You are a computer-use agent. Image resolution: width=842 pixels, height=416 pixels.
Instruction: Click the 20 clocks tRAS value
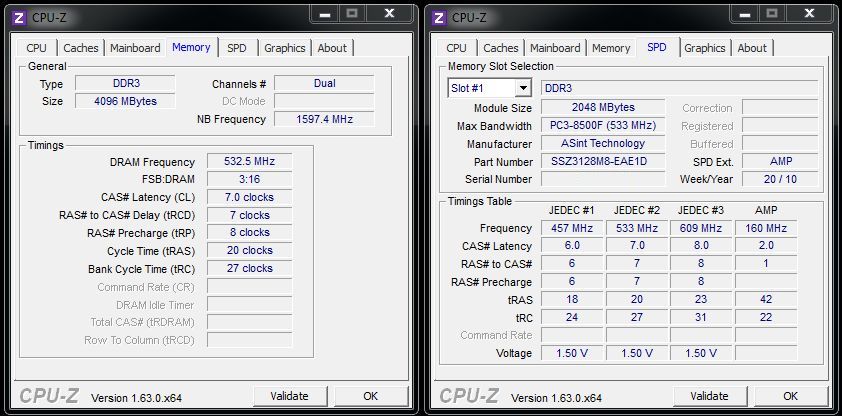pos(250,250)
